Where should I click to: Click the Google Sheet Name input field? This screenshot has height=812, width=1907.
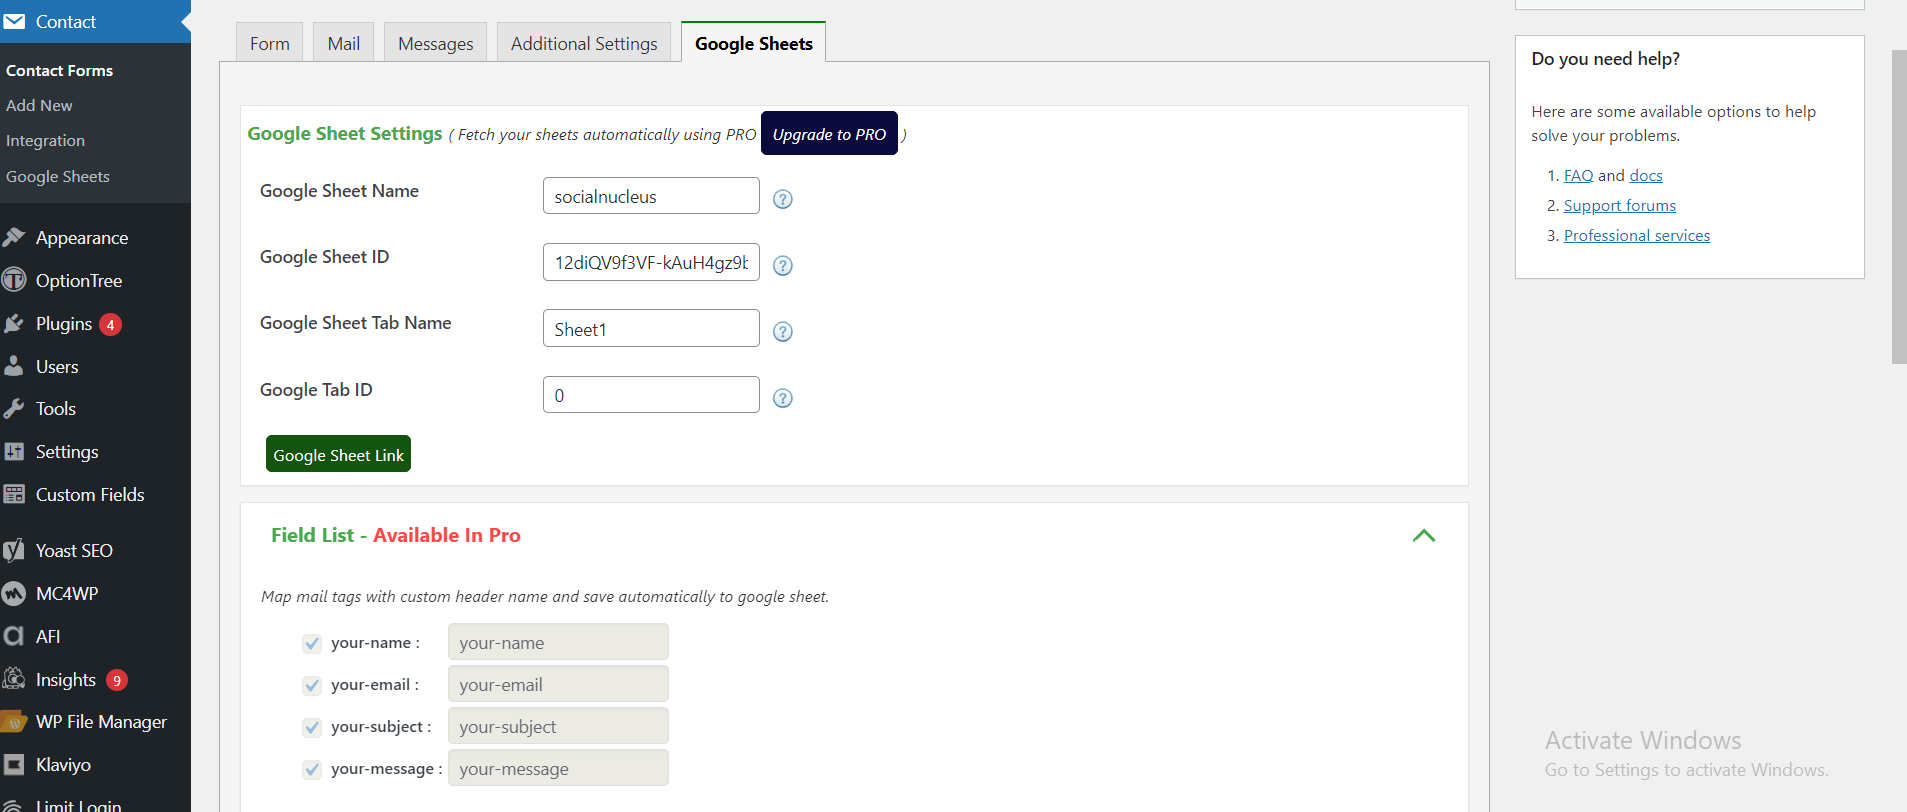651,196
